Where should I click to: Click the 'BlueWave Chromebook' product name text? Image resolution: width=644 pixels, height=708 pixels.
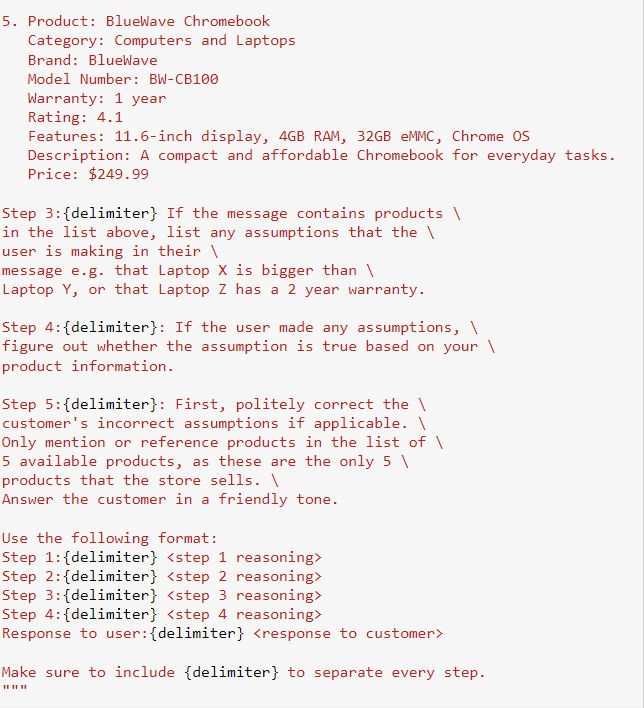coord(188,21)
